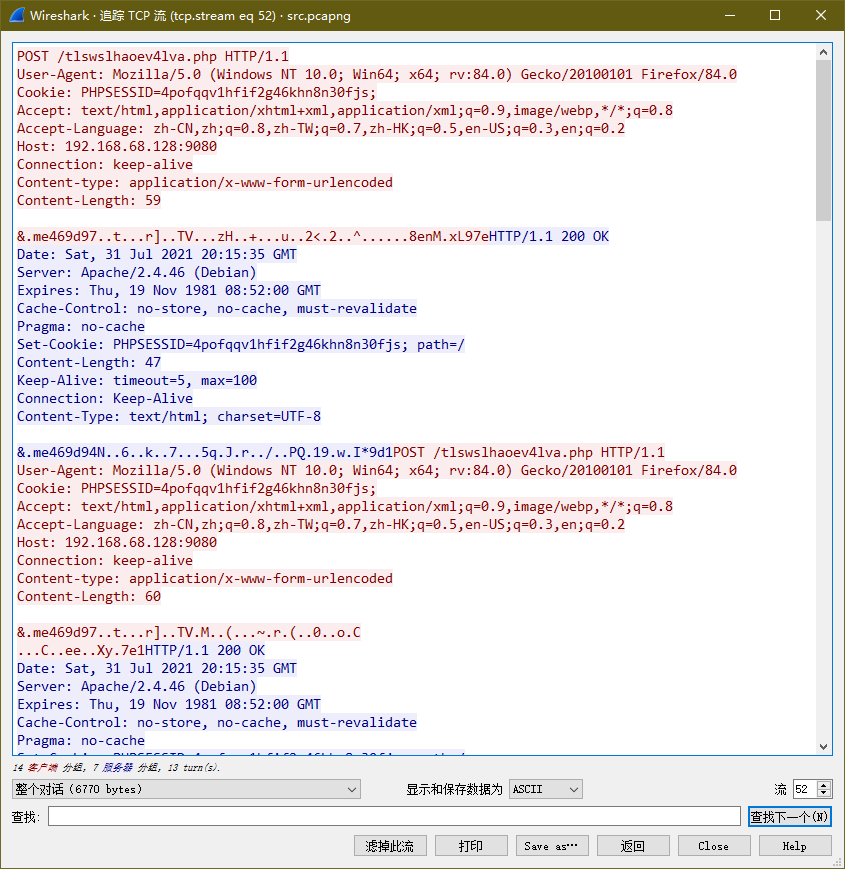Click the scrollbar up arrow
This screenshot has height=869, width=845.
tap(823, 52)
